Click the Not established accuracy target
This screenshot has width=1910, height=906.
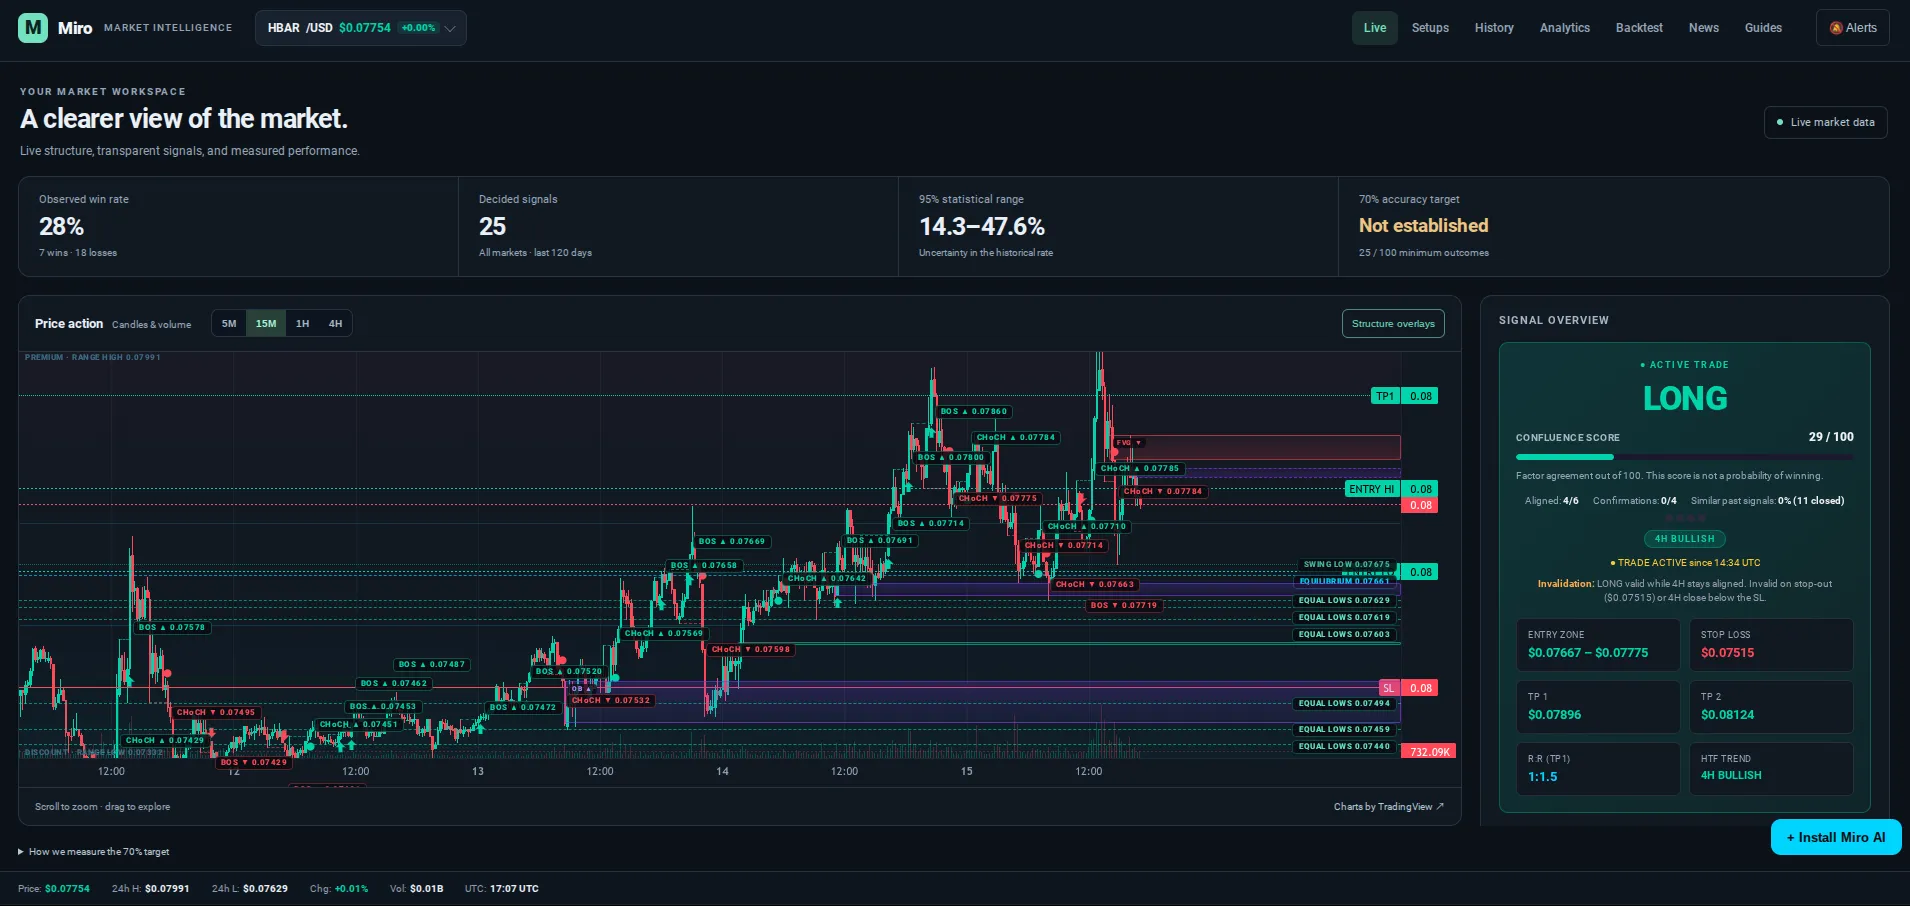[1423, 226]
